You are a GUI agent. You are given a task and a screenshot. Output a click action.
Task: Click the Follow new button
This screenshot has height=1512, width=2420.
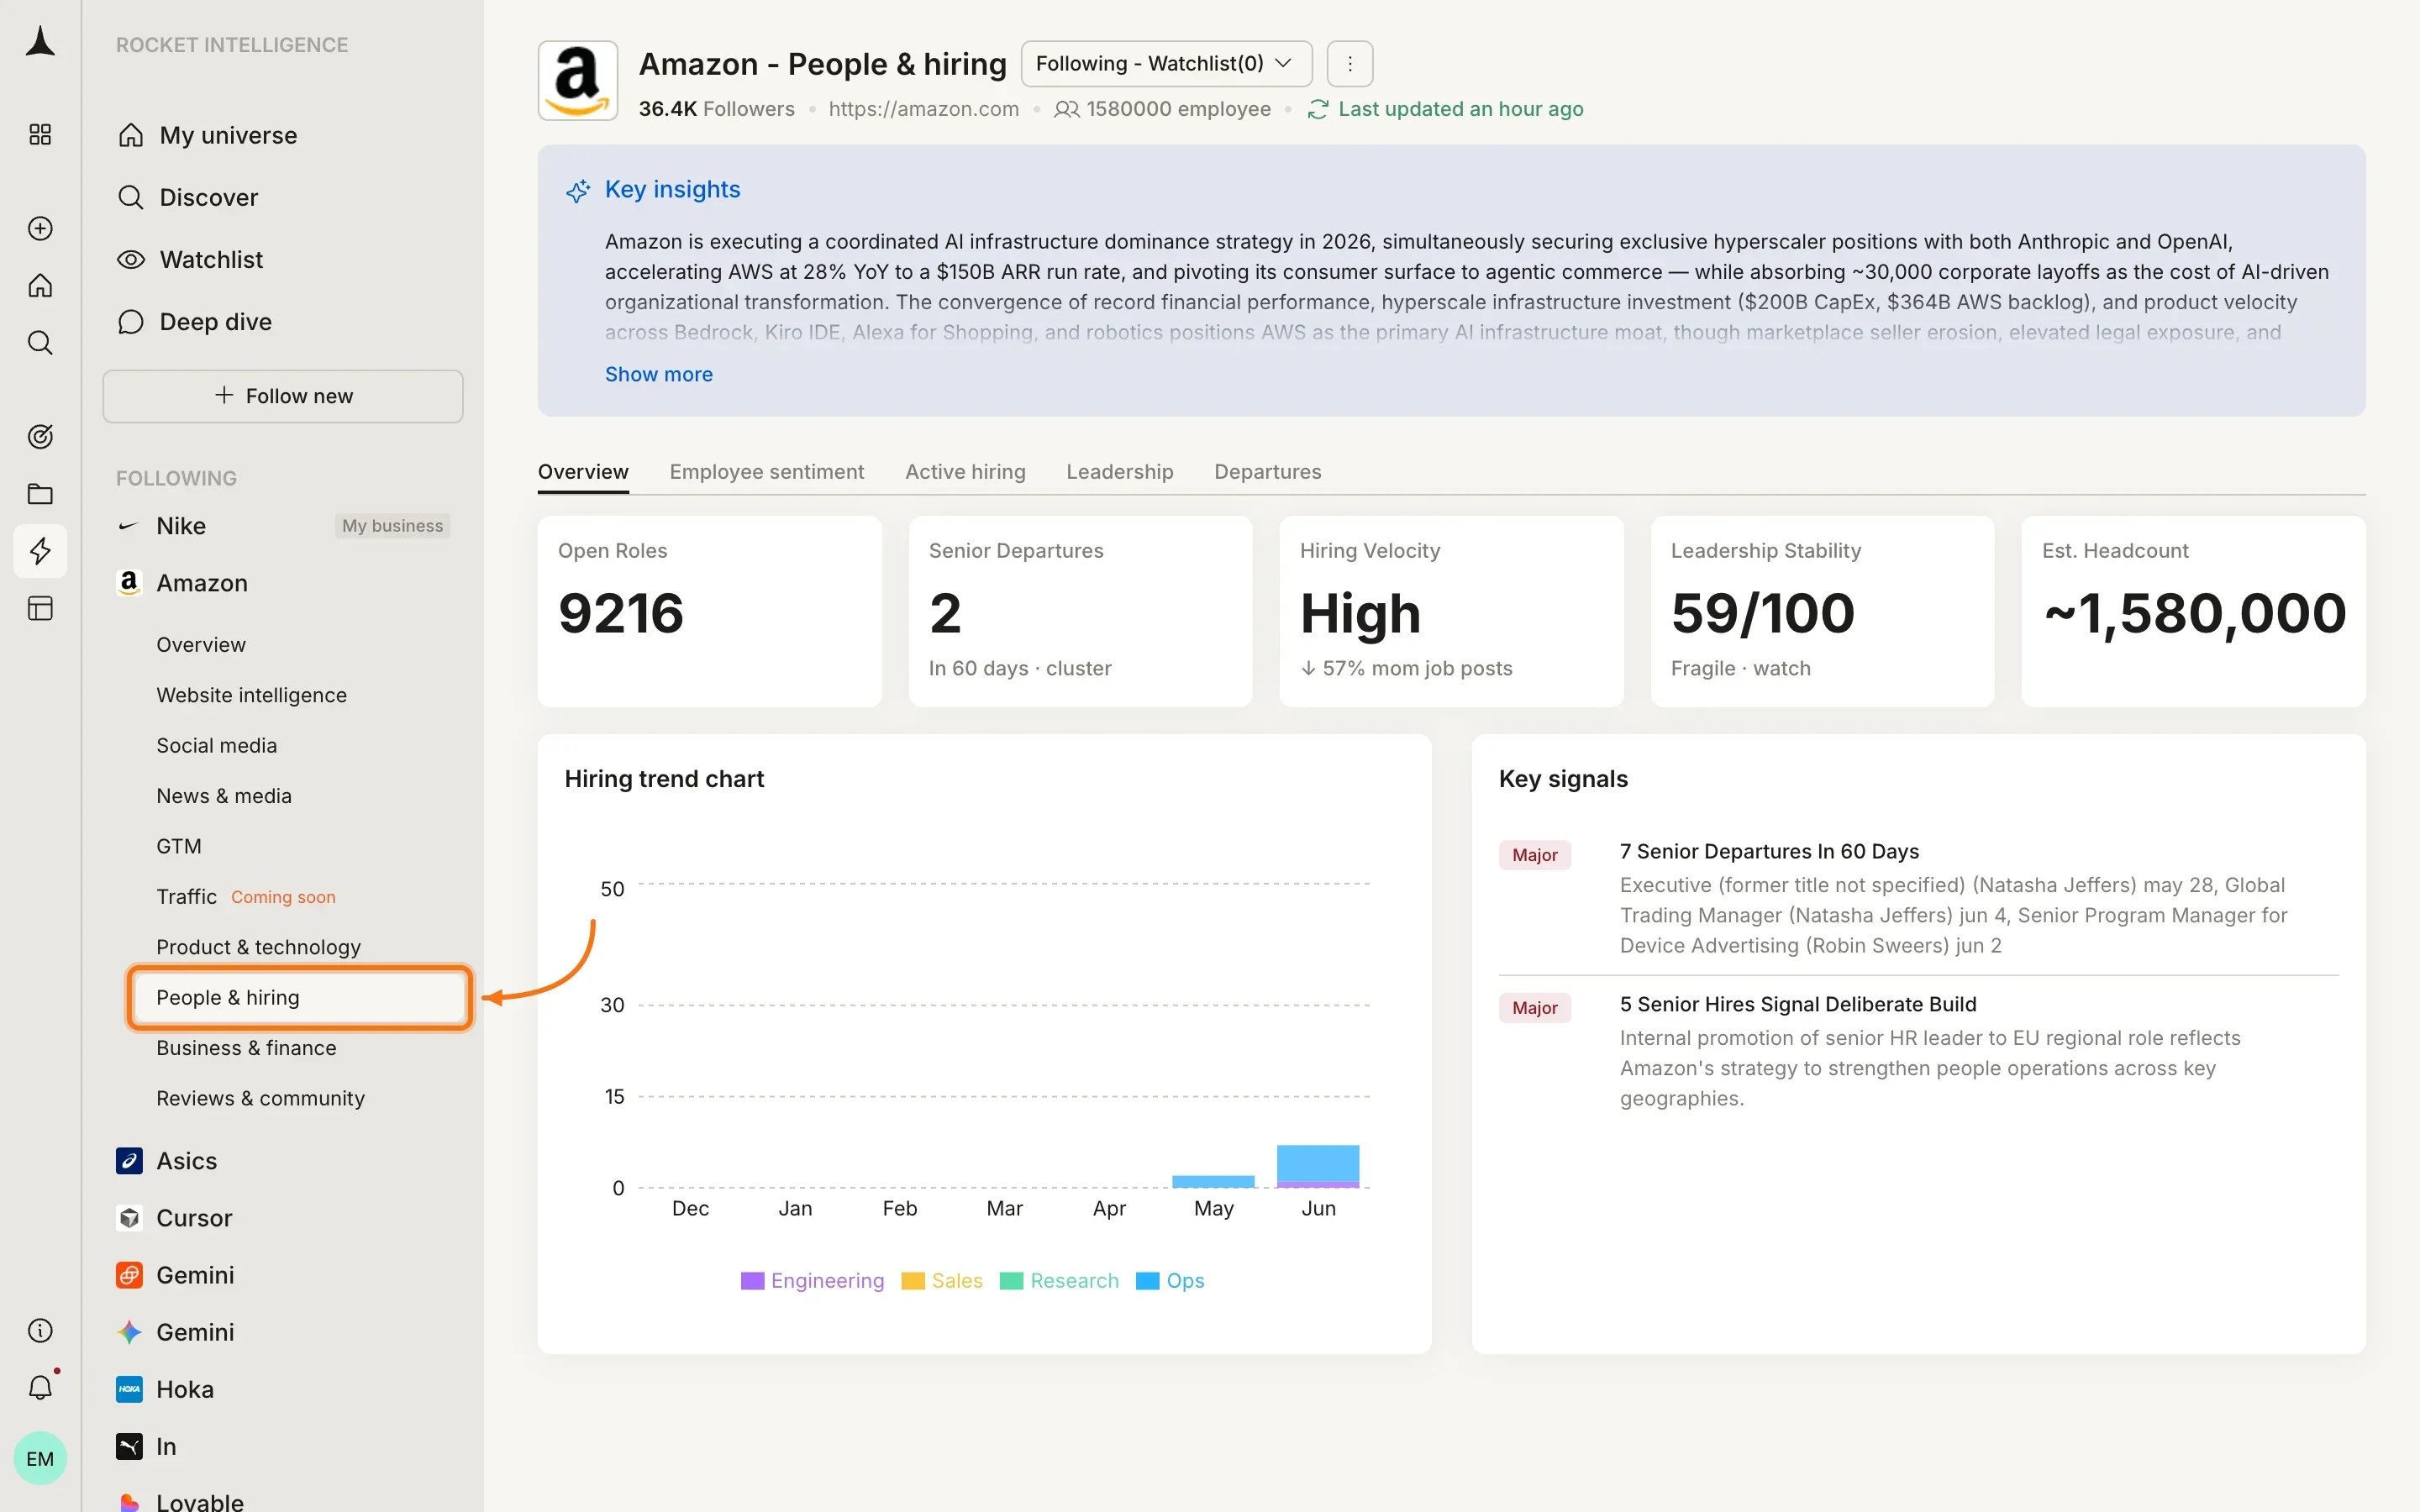point(283,396)
